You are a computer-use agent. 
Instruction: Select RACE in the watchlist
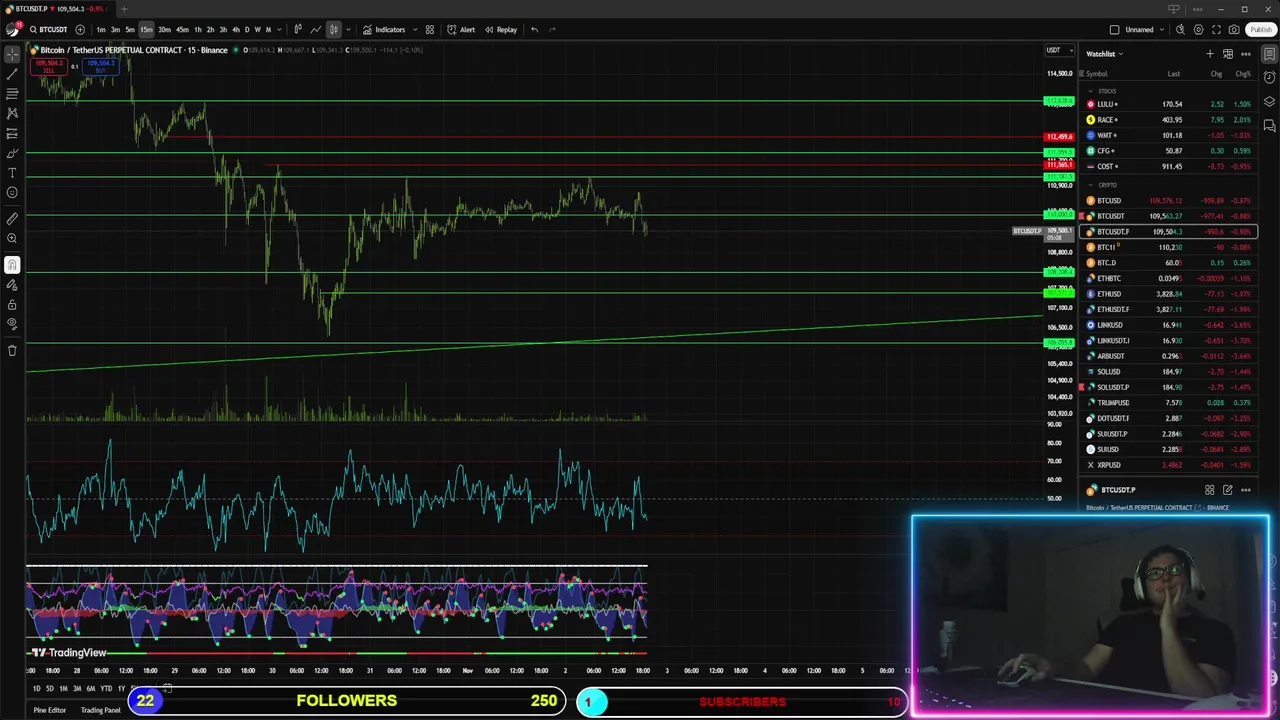(1169, 120)
